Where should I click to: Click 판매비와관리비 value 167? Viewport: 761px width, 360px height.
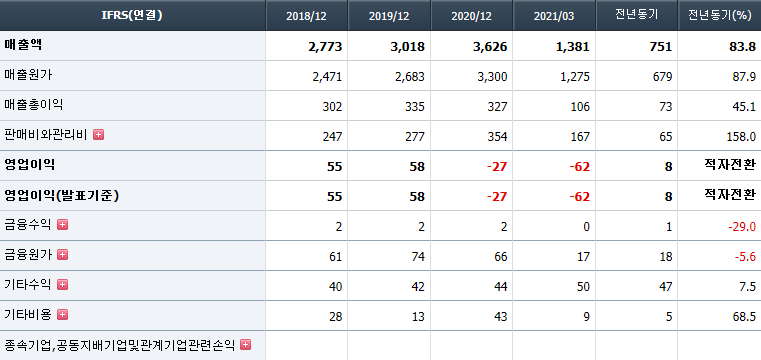point(580,137)
